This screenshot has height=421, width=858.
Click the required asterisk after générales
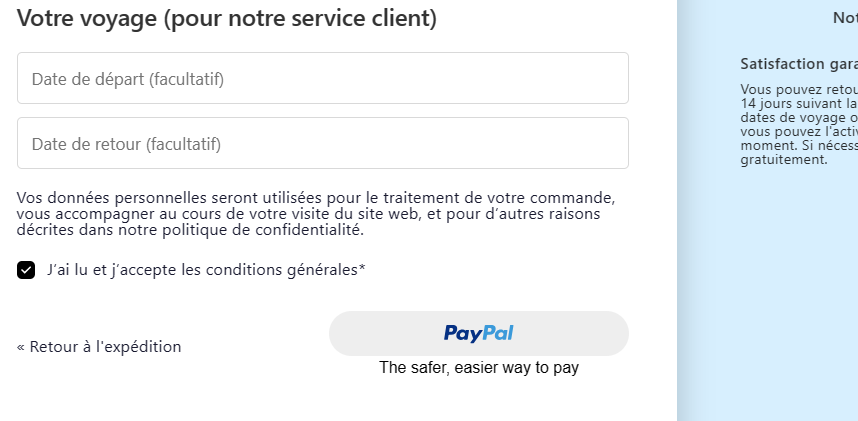362,269
